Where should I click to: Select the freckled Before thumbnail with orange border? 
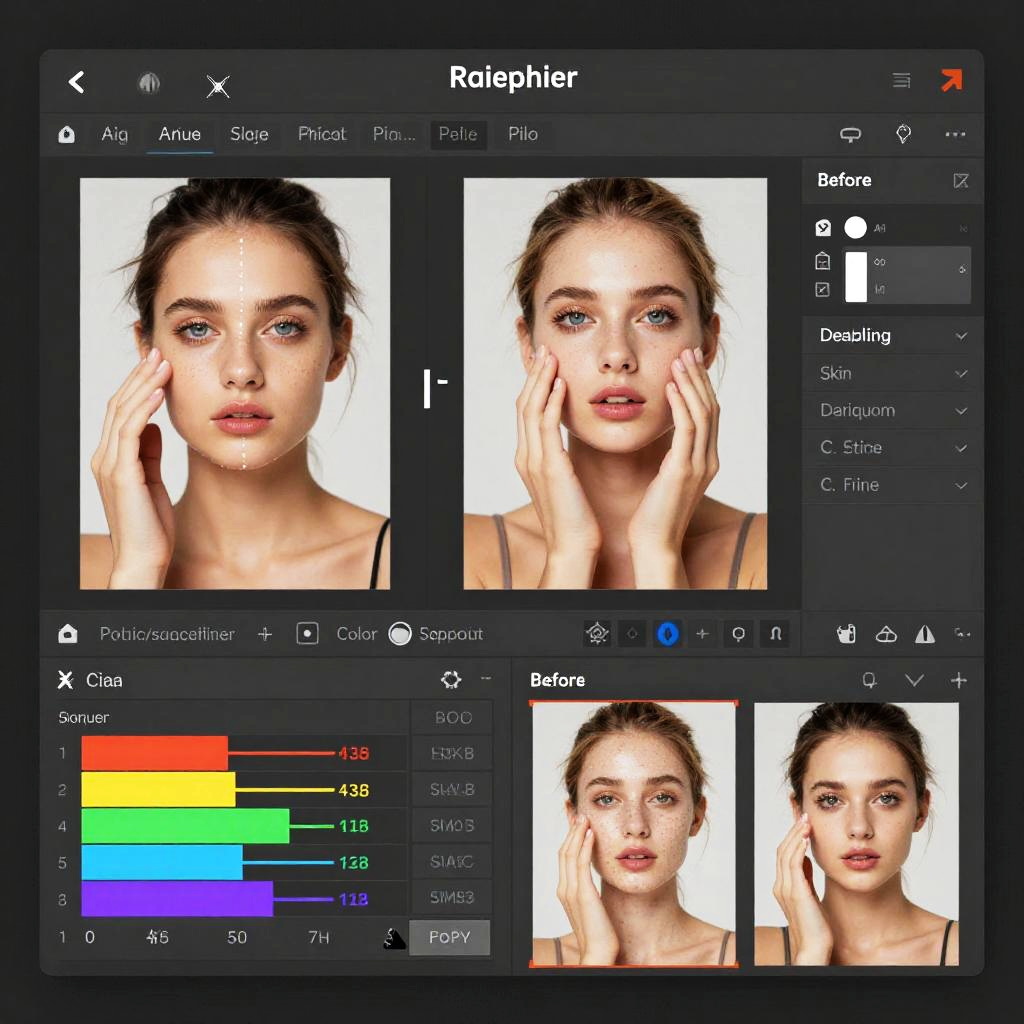point(634,833)
